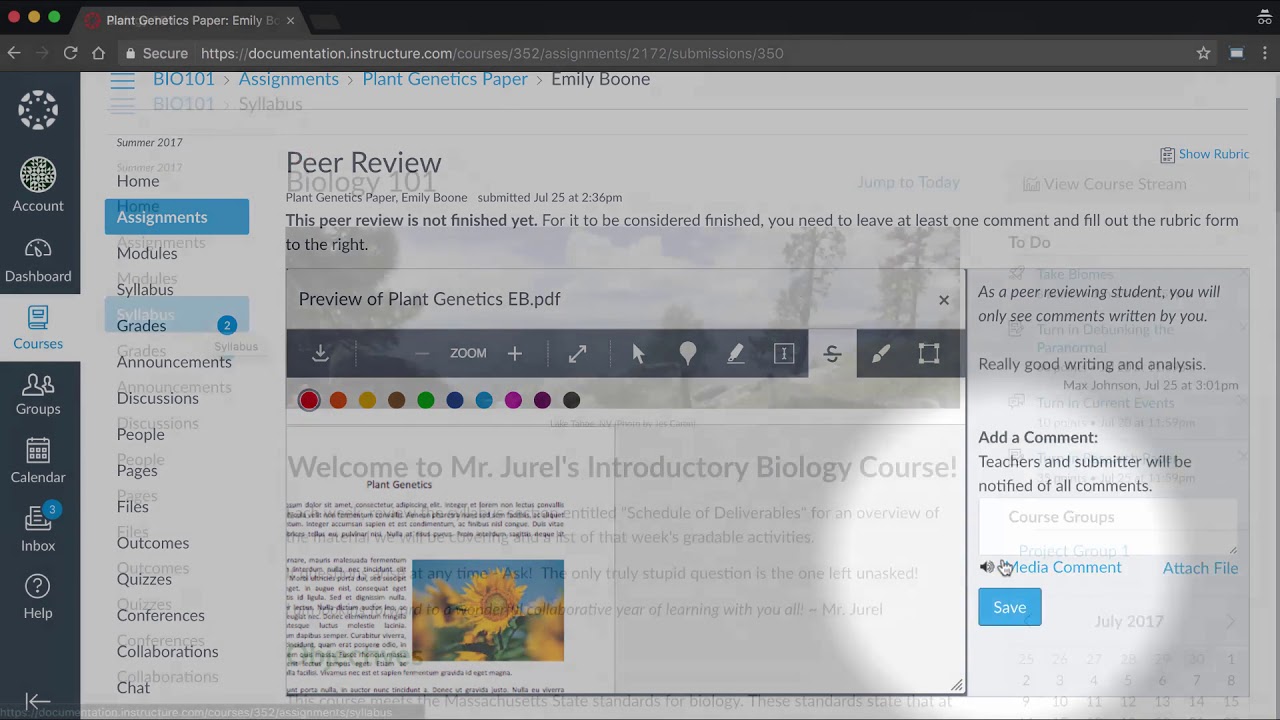Download the Plant Genetics EB.pdf file
Viewport: 1280px width, 720px height.
(x=320, y=353)
